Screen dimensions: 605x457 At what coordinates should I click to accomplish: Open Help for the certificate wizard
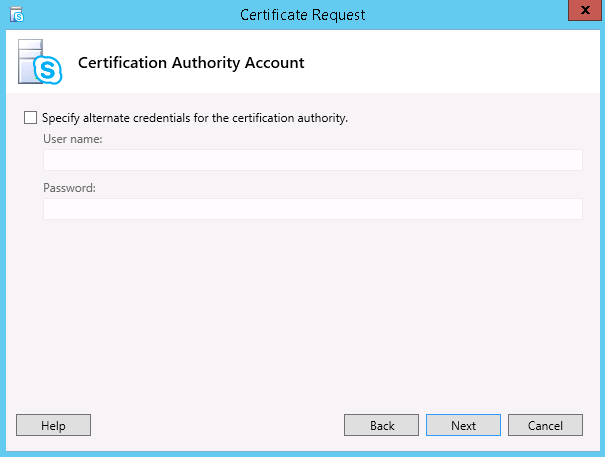point(53,425)
